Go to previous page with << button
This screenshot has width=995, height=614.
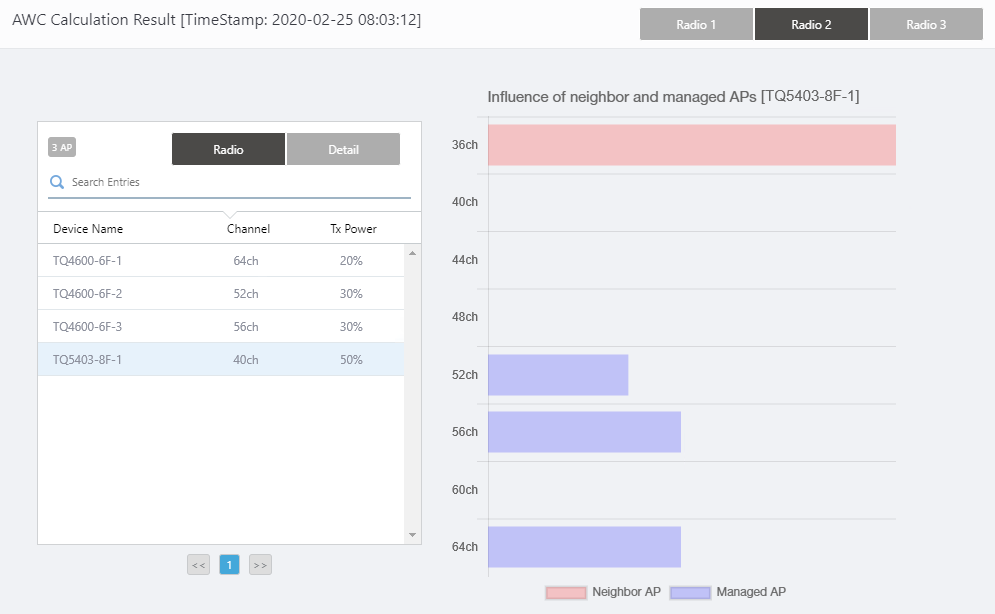[198, 565]
